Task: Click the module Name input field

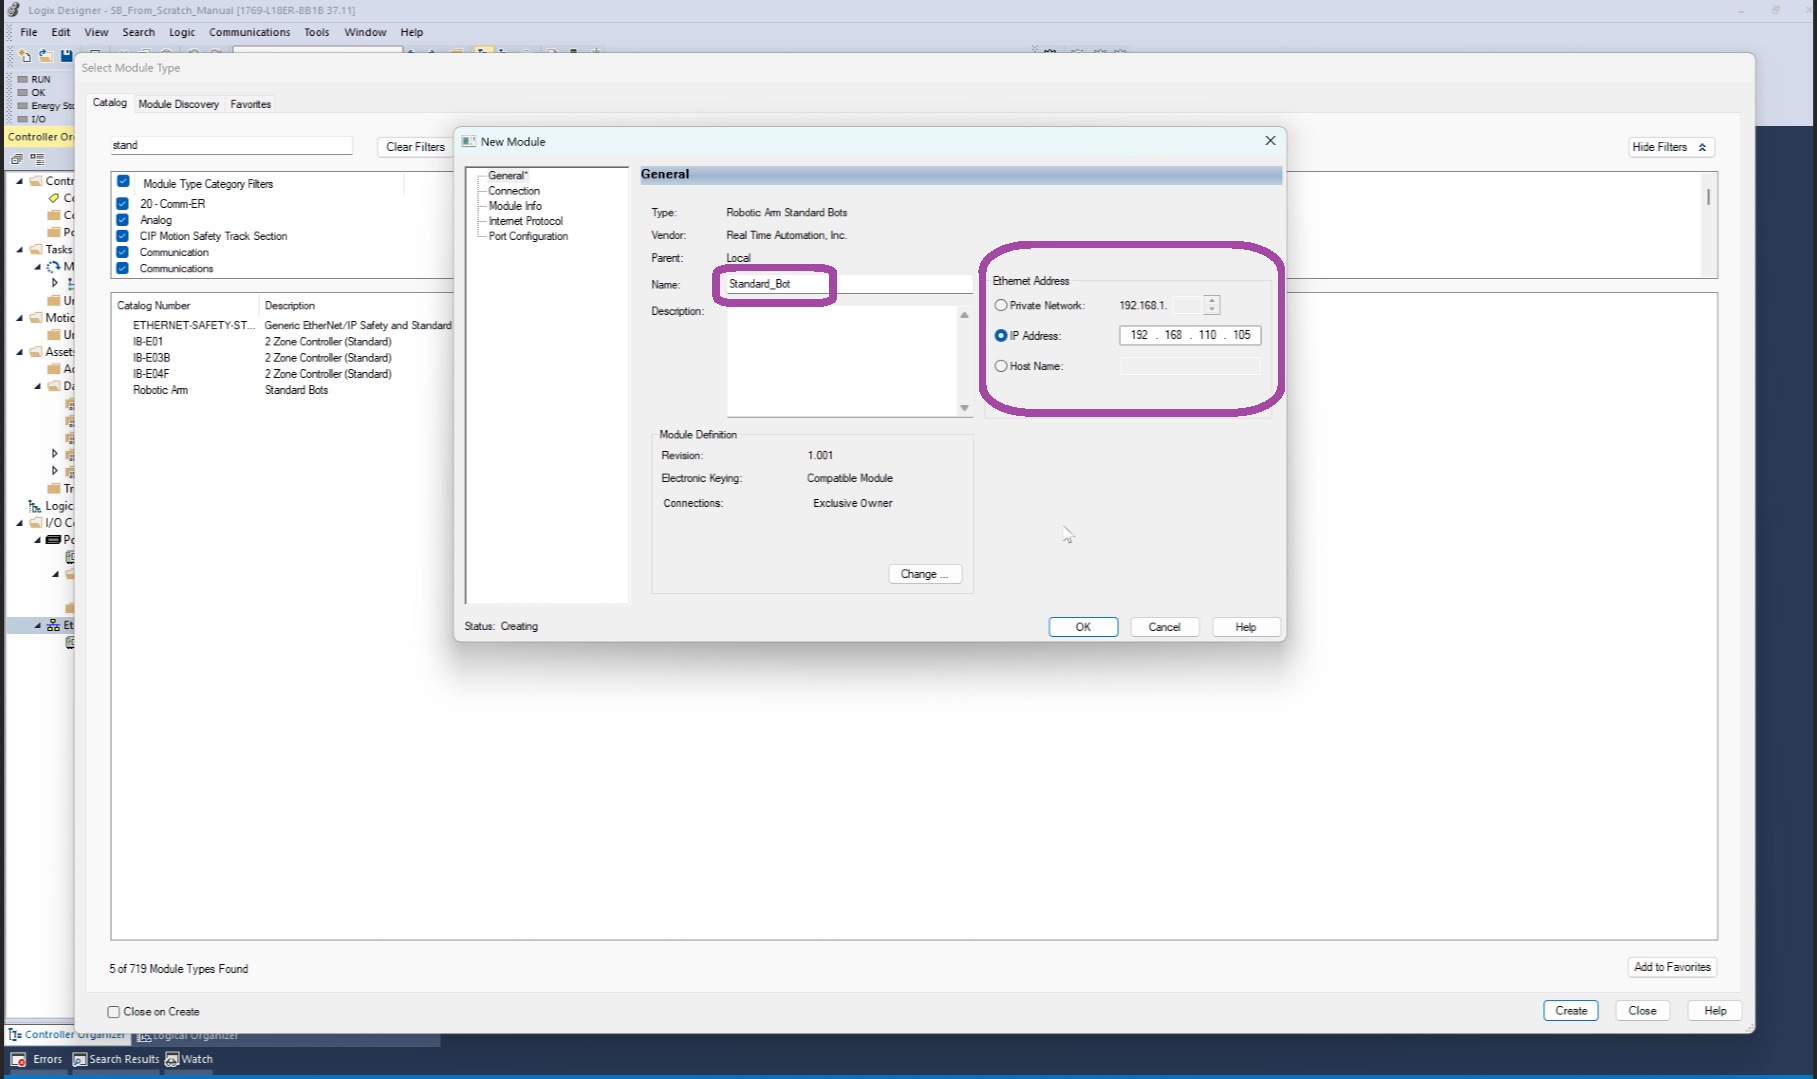Action: click(845, 284)
